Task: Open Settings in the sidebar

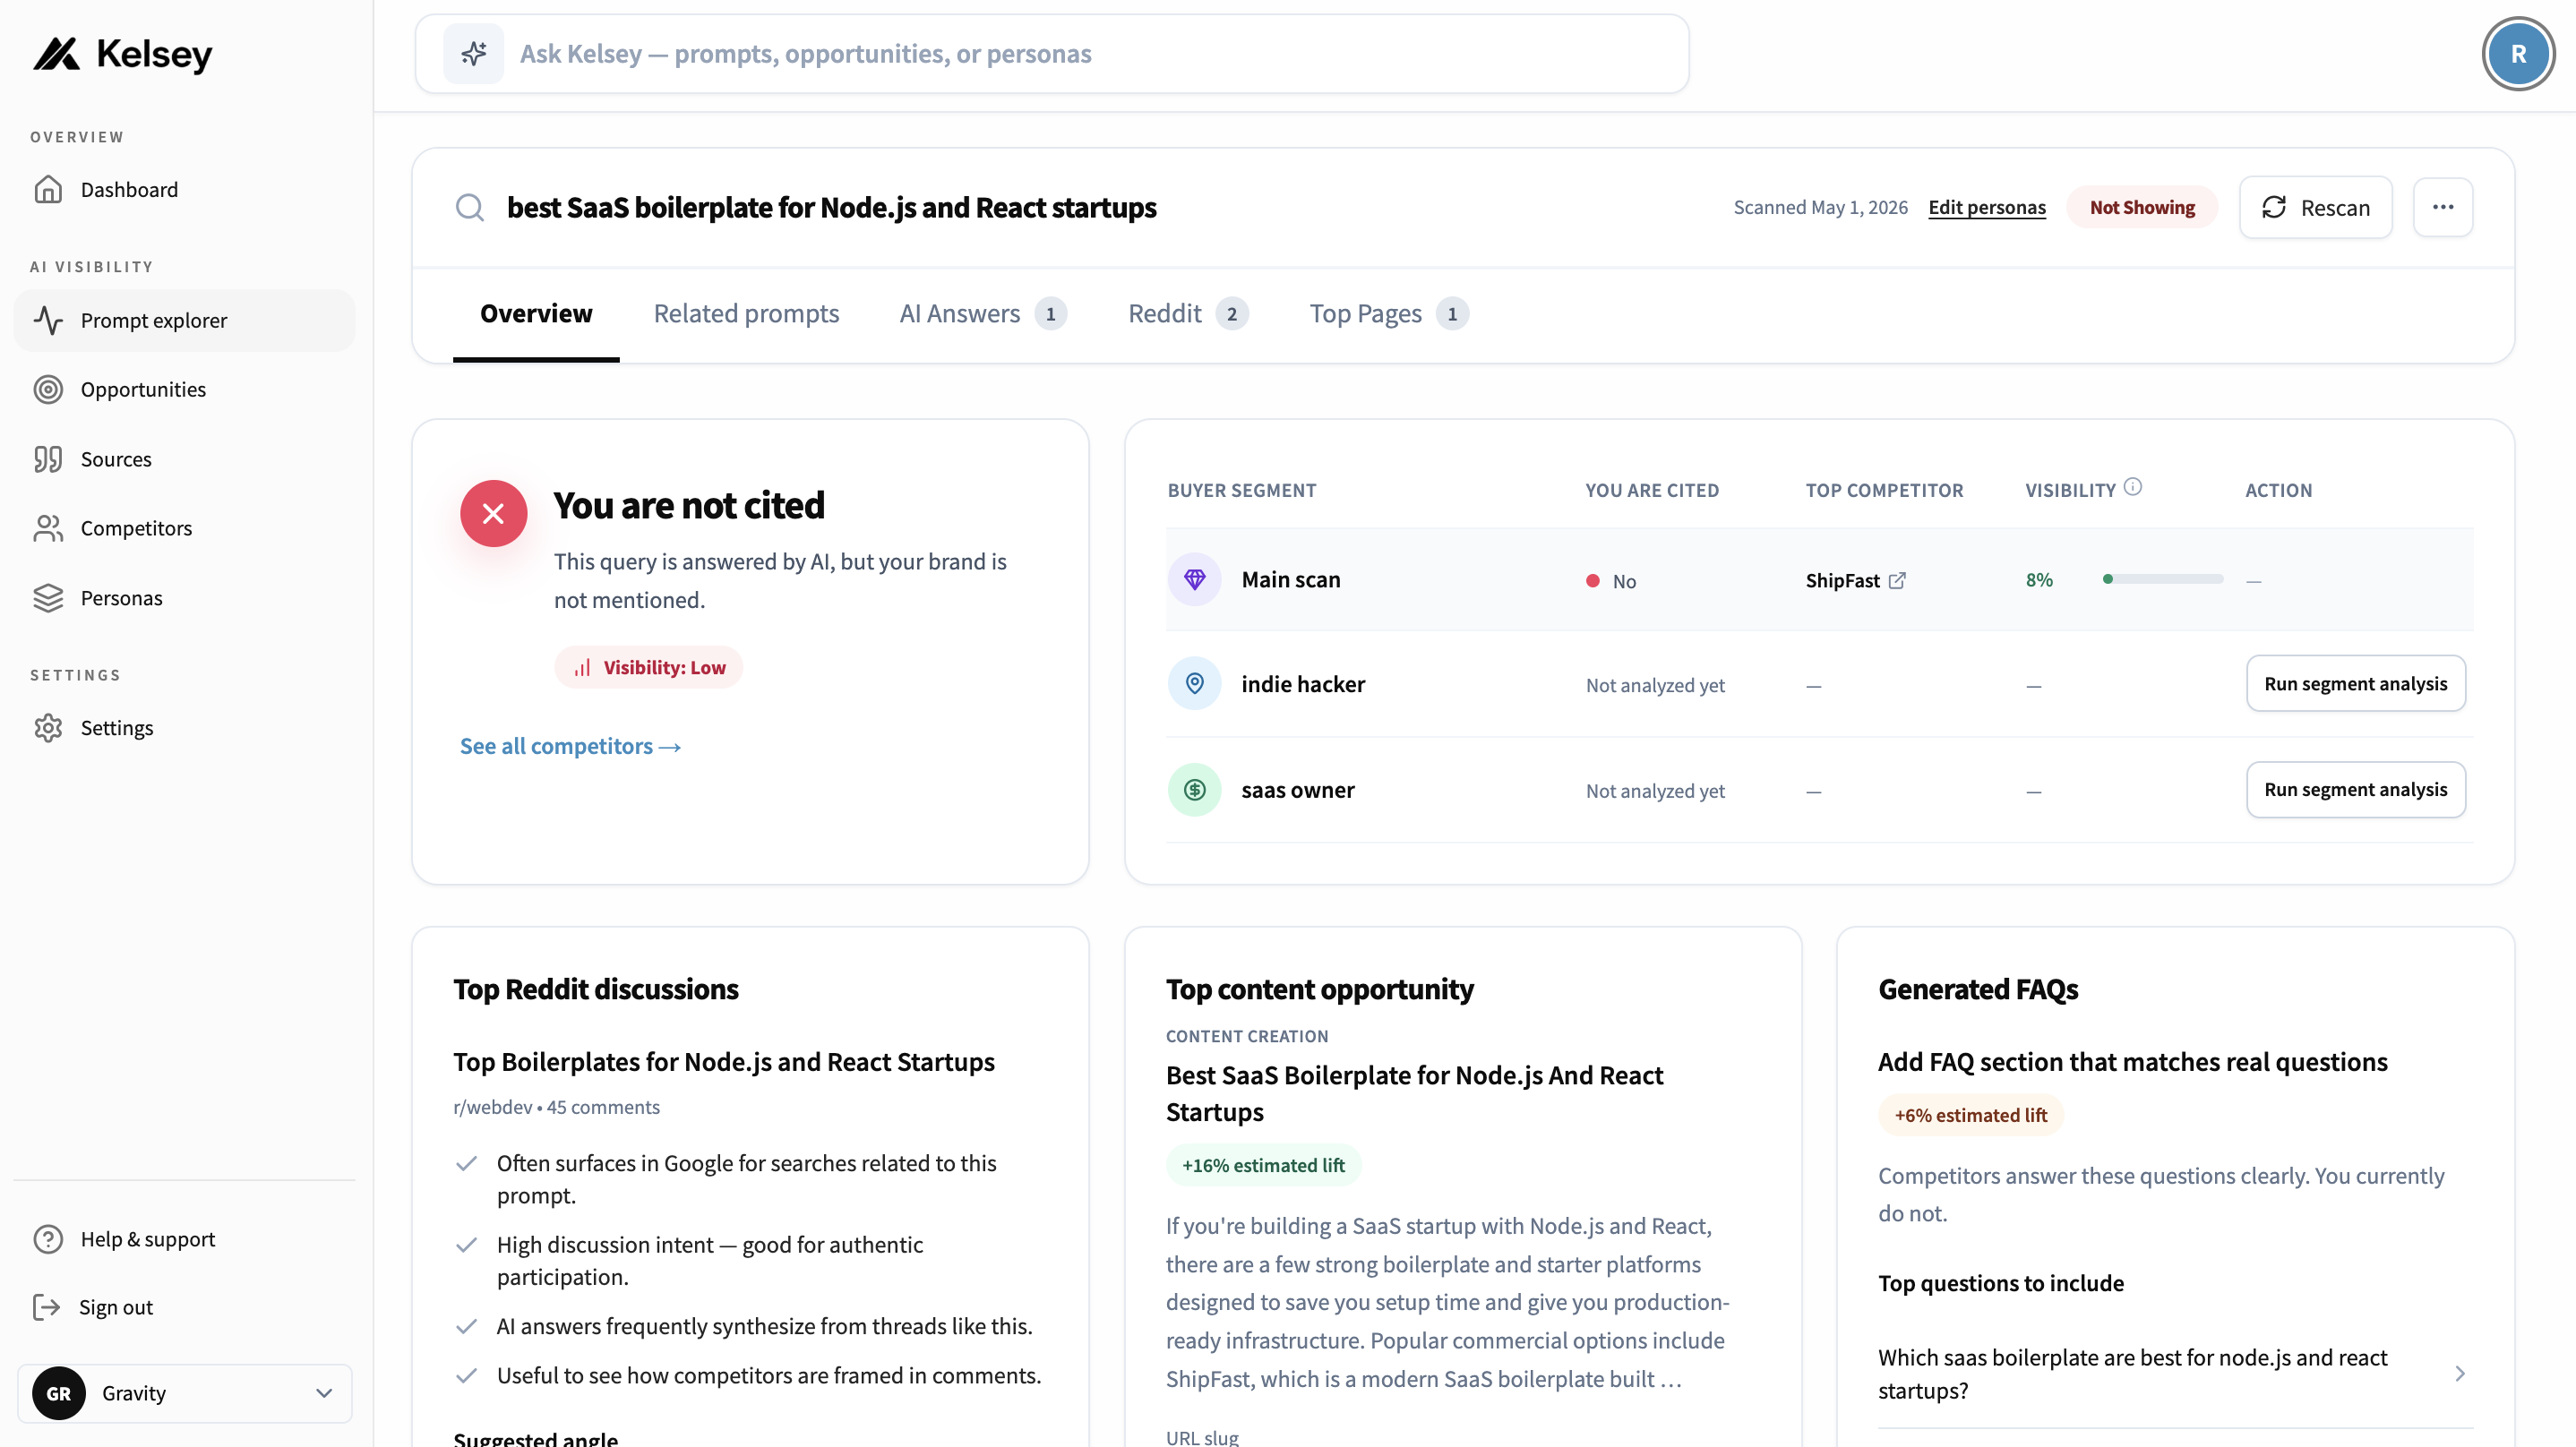Action: (185, 728)
